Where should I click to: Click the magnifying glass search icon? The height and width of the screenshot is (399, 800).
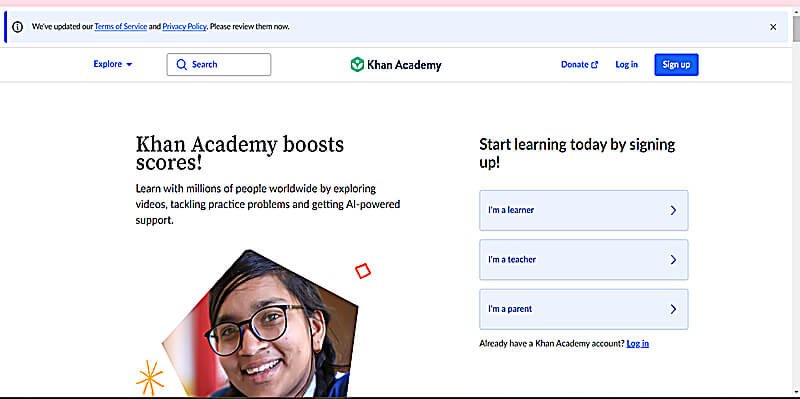[182, 64]
